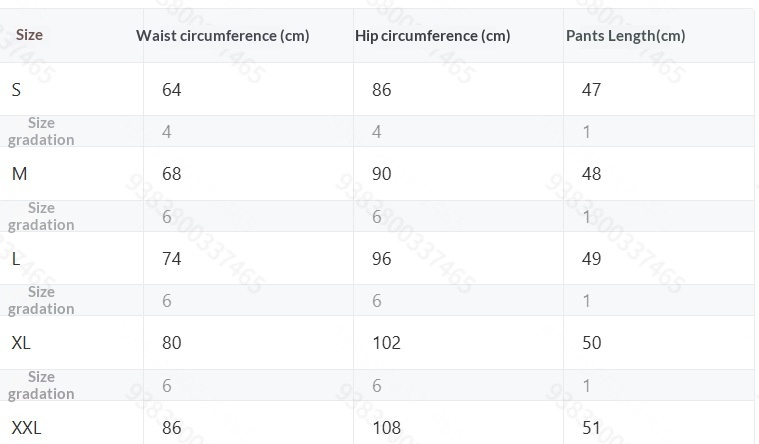Click waist value 68 for size M
The height and width of the screenshot is (444, 759).
click(x=172, y=174)
